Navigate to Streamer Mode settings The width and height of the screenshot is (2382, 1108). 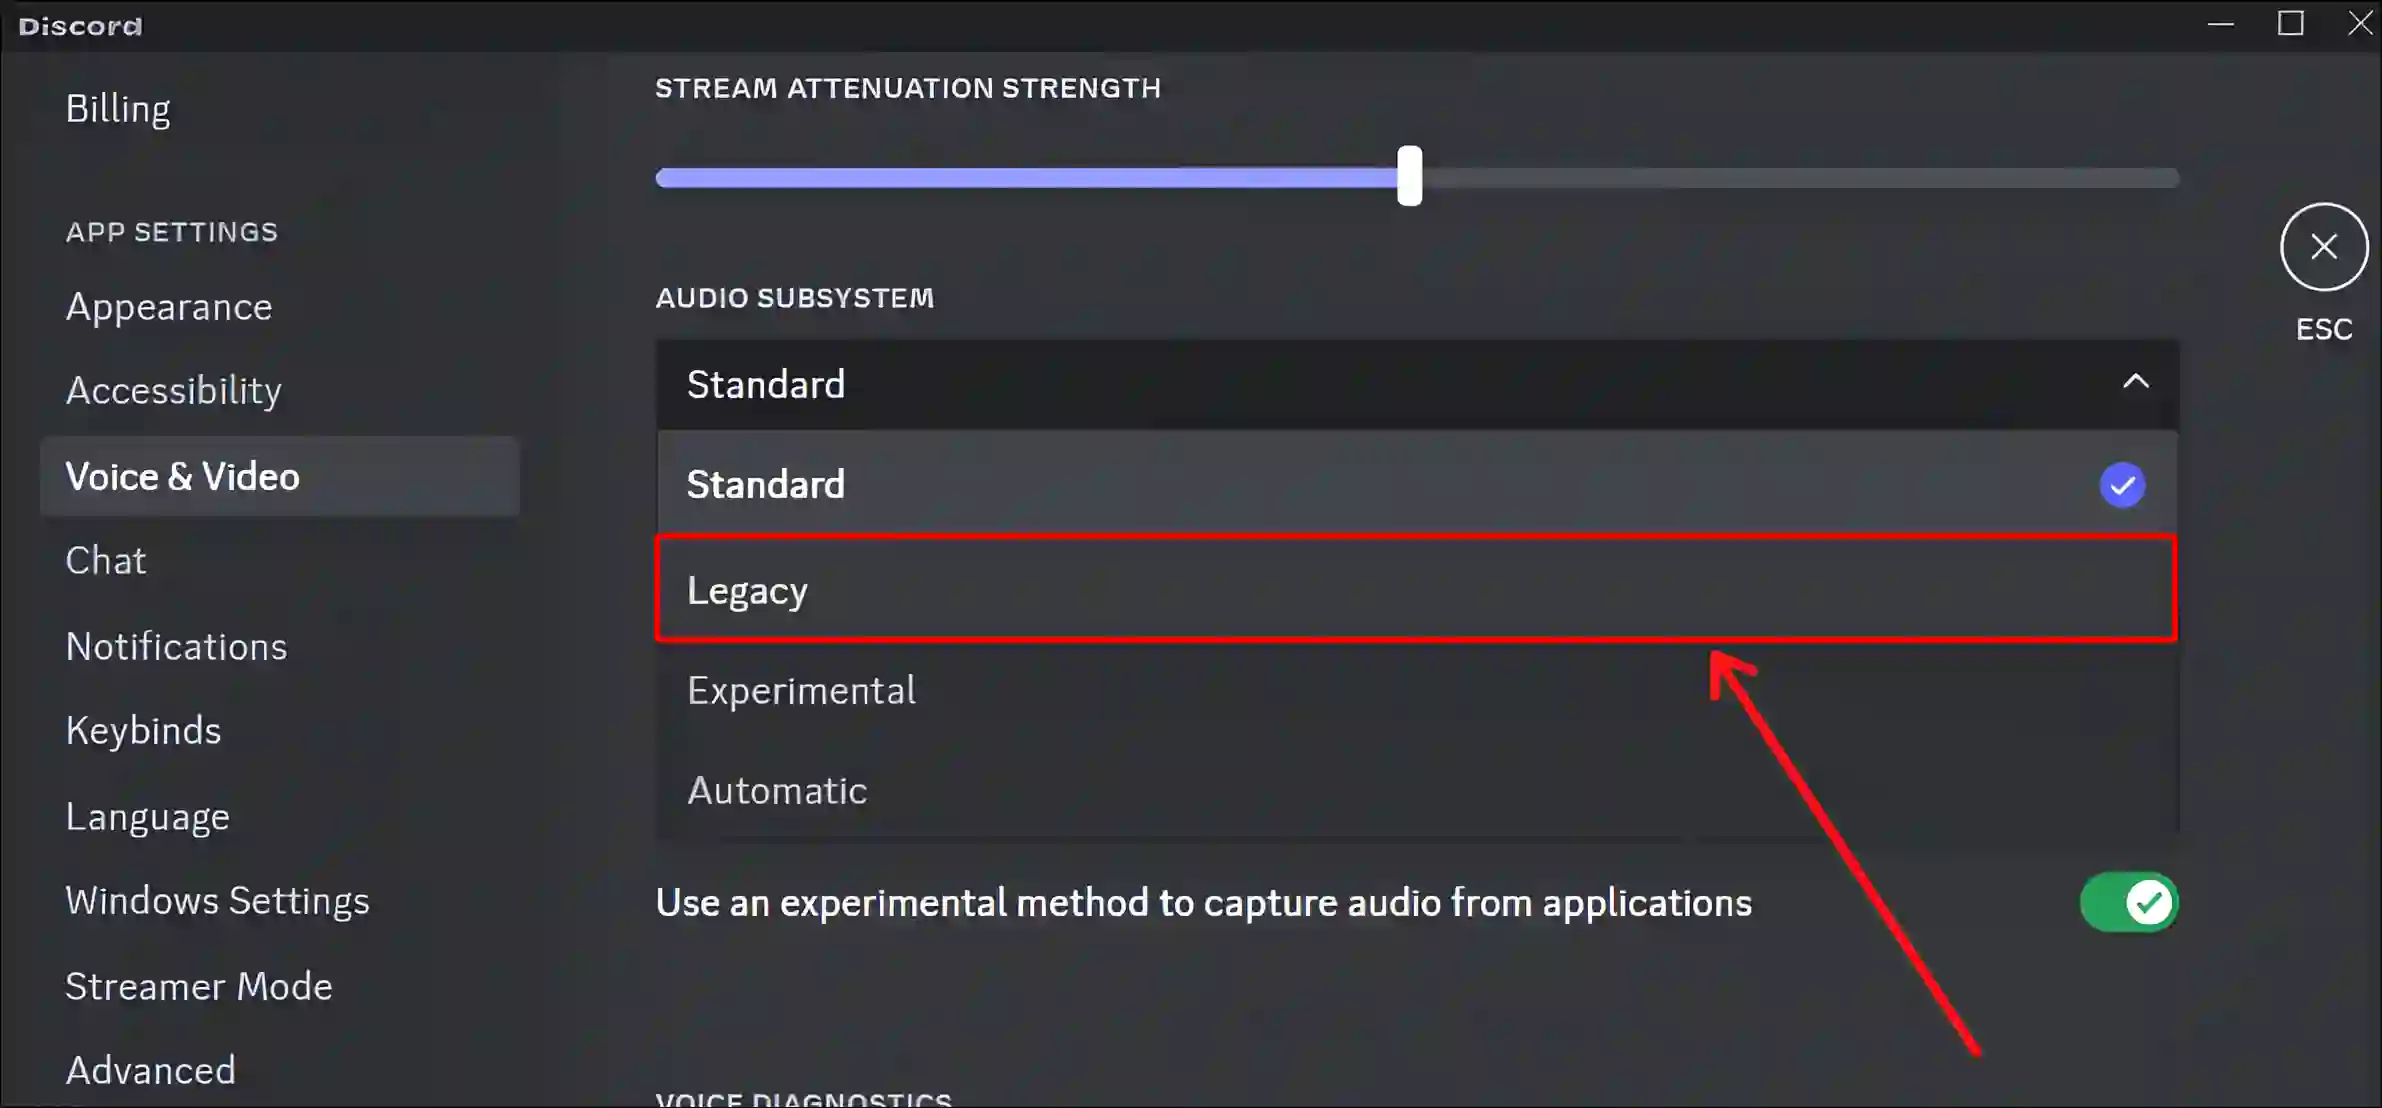(199, 985)
